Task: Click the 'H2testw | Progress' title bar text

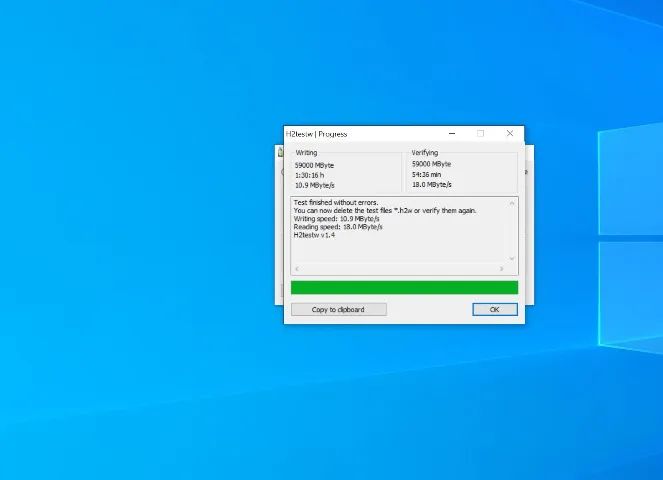Action: 316,134
